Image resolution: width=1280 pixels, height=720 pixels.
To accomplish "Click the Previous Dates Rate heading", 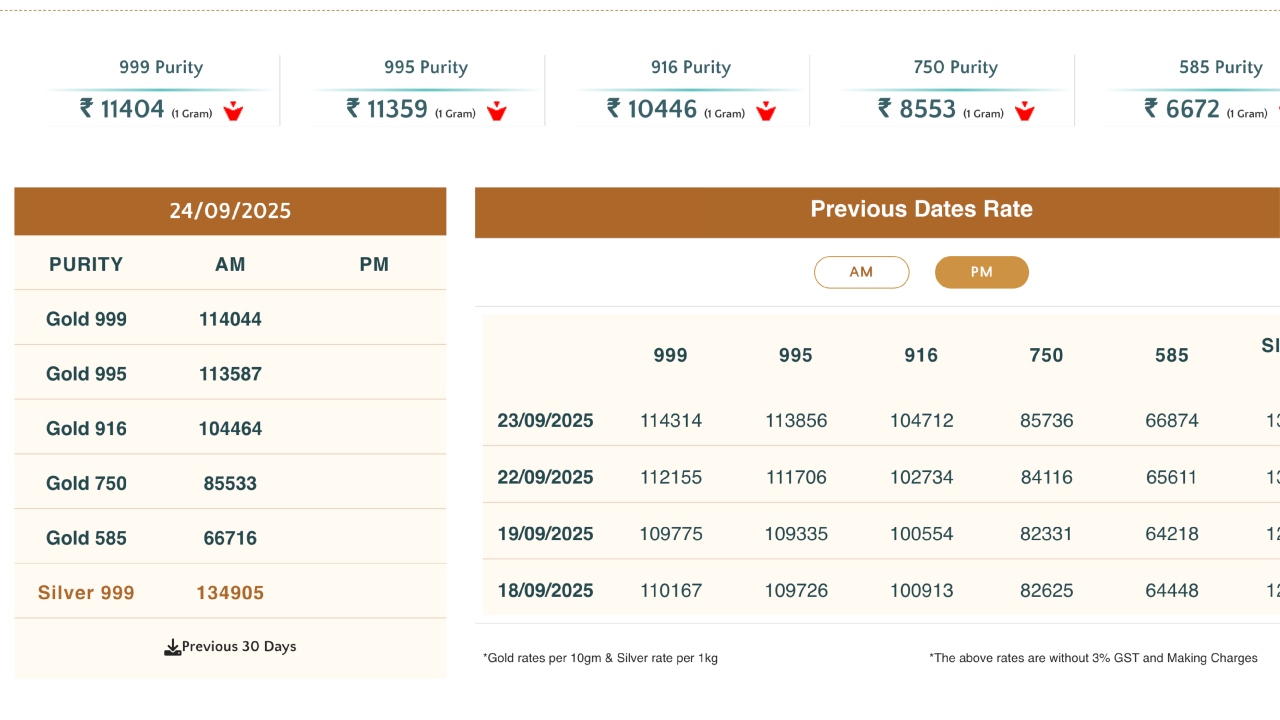I will [921, 209].
